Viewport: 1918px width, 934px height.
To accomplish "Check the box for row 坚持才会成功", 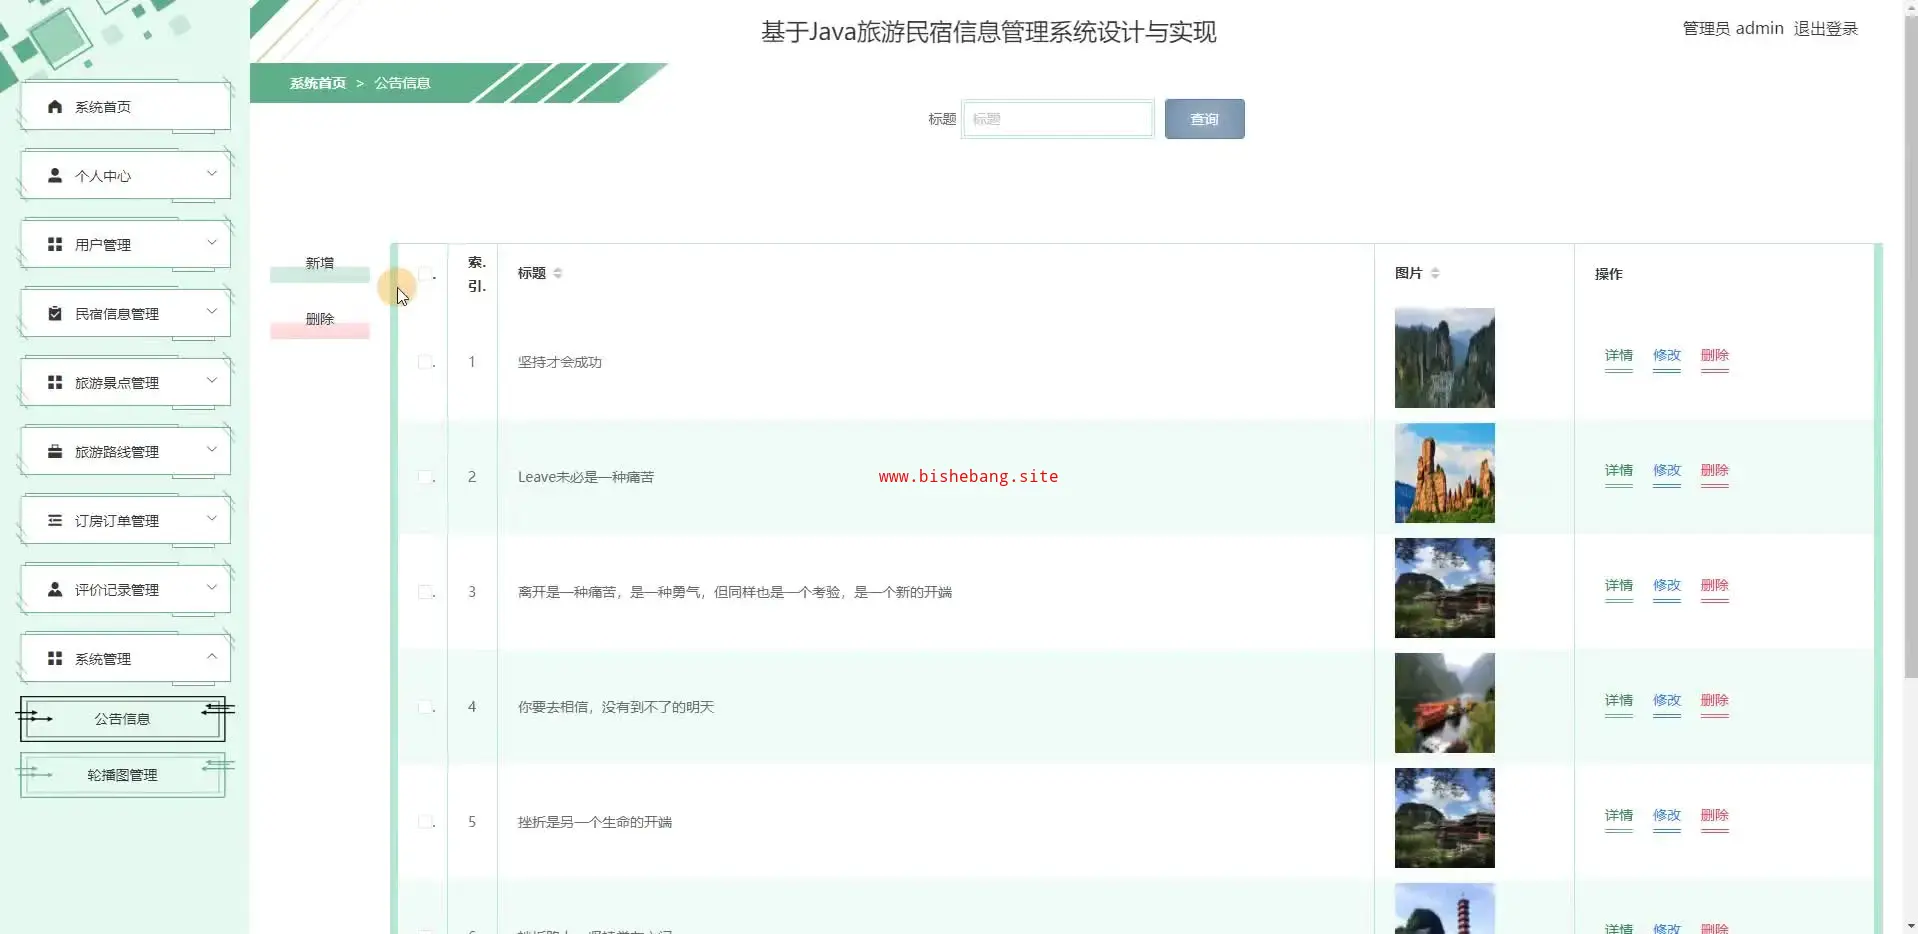I will click(x=425, y=362).
